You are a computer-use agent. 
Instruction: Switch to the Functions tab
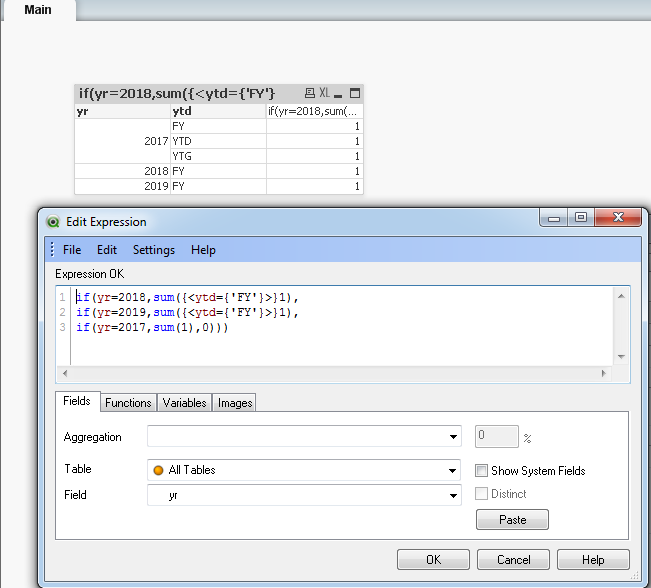coord(128,403)
